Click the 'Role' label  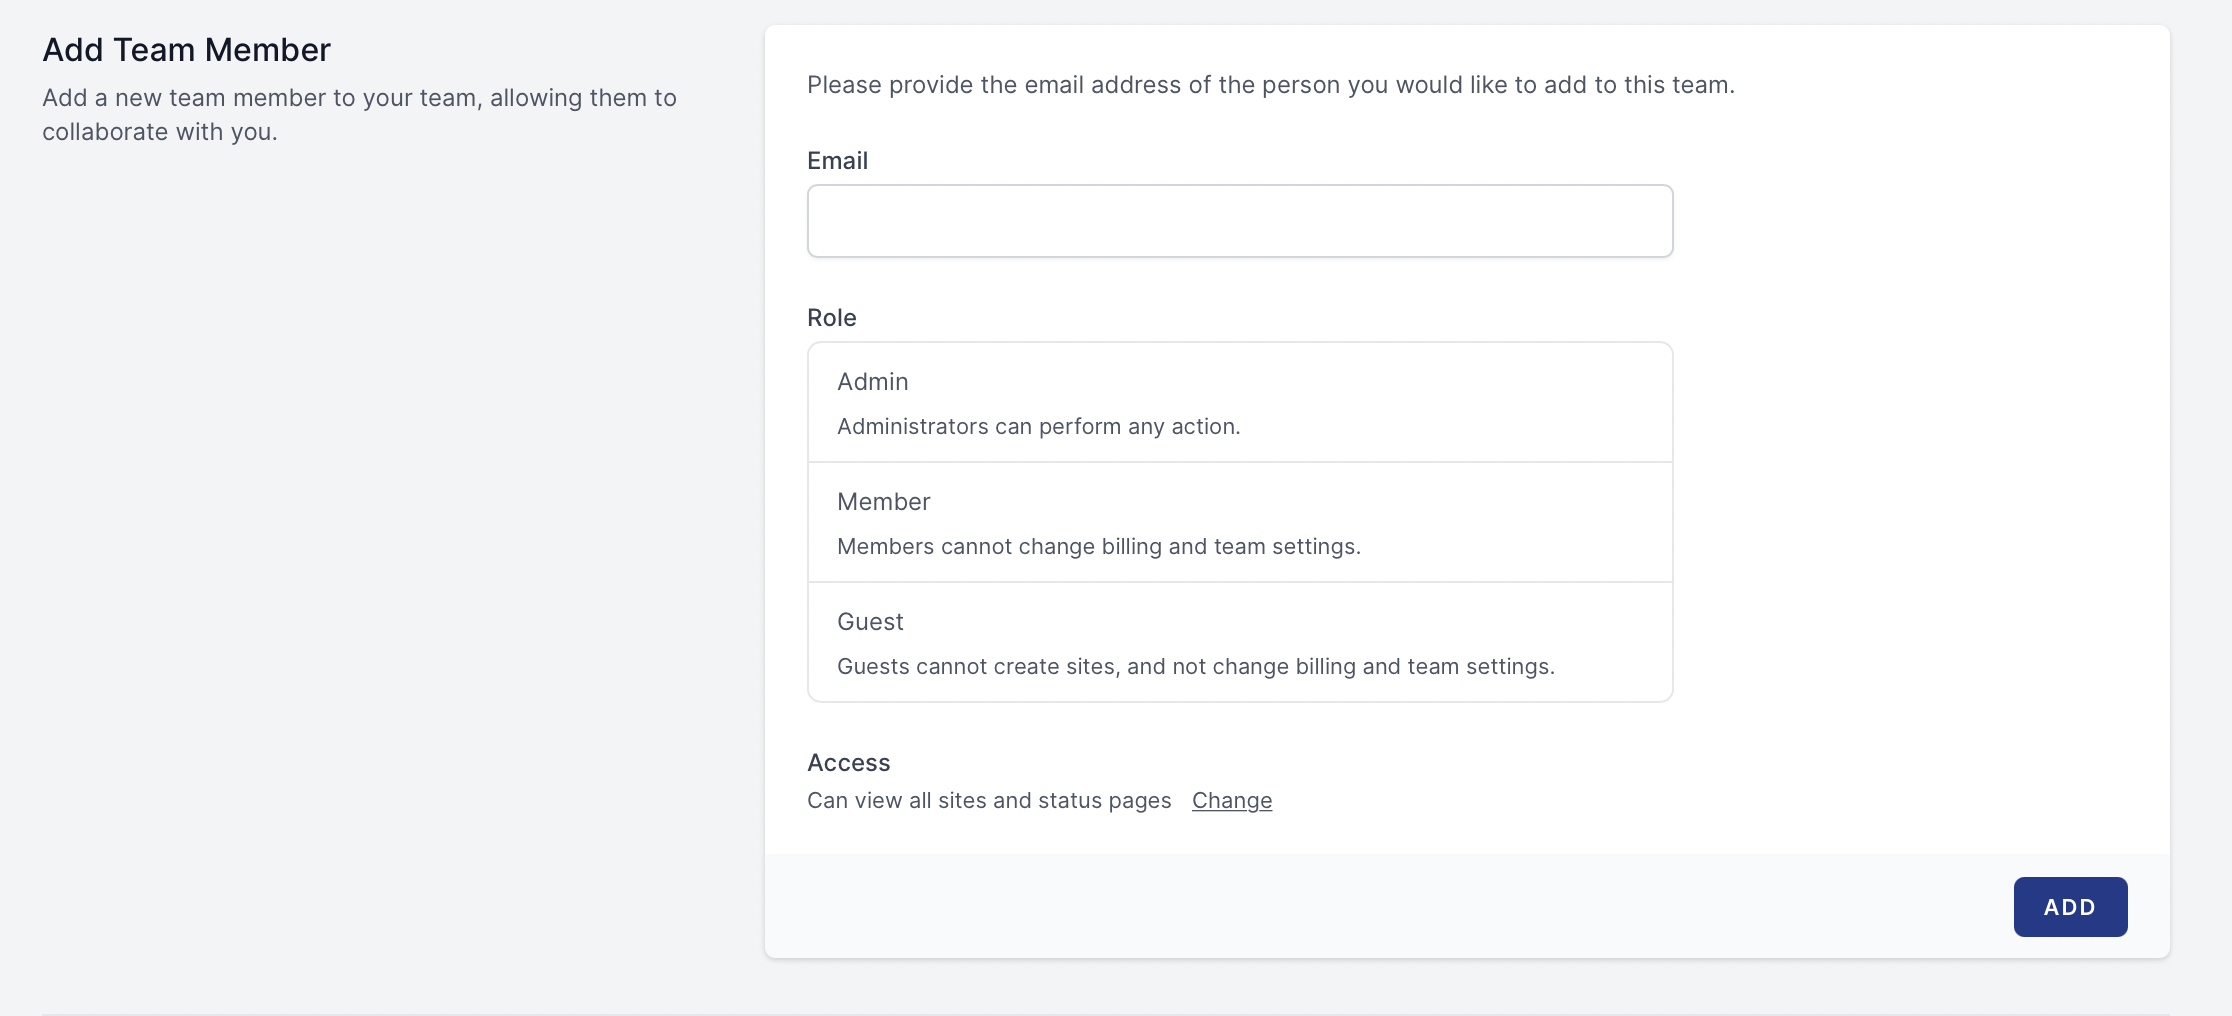832,318
